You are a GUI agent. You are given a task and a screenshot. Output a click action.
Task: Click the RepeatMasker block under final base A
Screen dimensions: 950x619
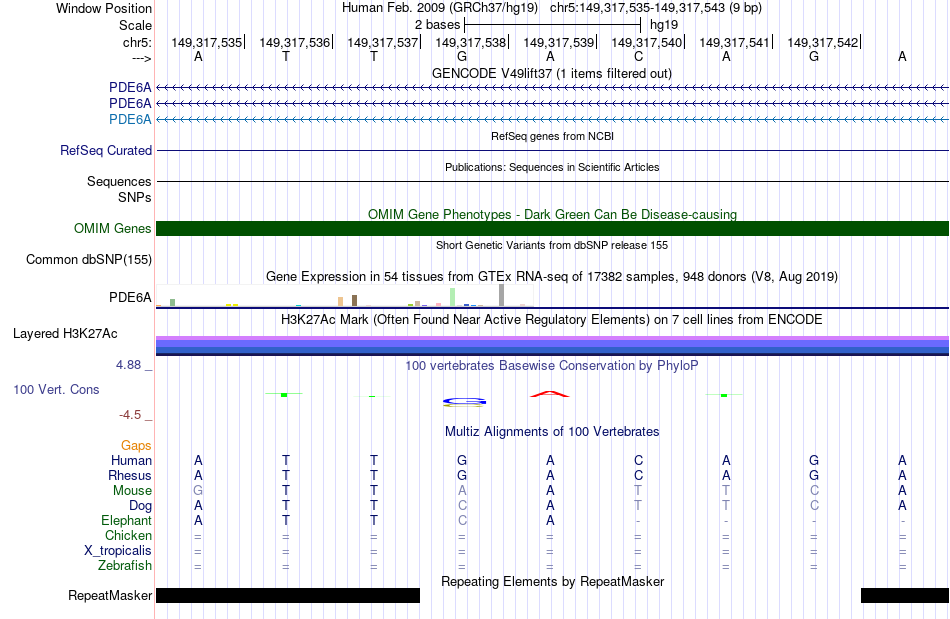(905, 595)
